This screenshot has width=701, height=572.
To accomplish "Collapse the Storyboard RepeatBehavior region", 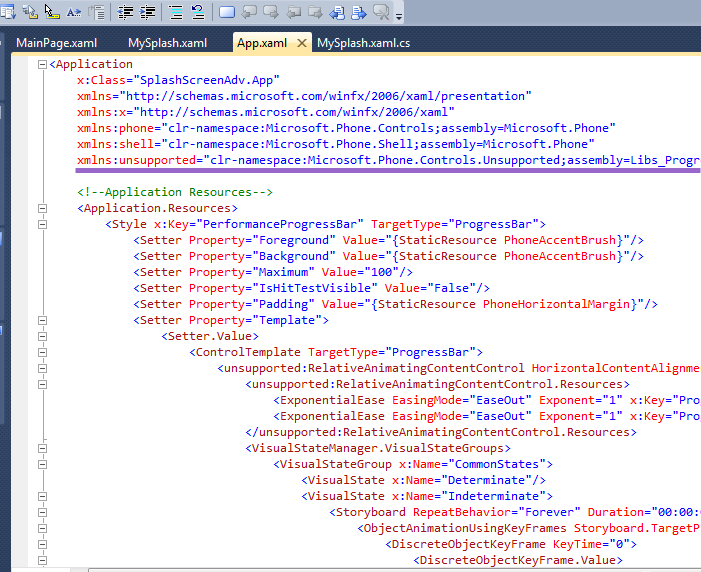I will pos(42,513).
